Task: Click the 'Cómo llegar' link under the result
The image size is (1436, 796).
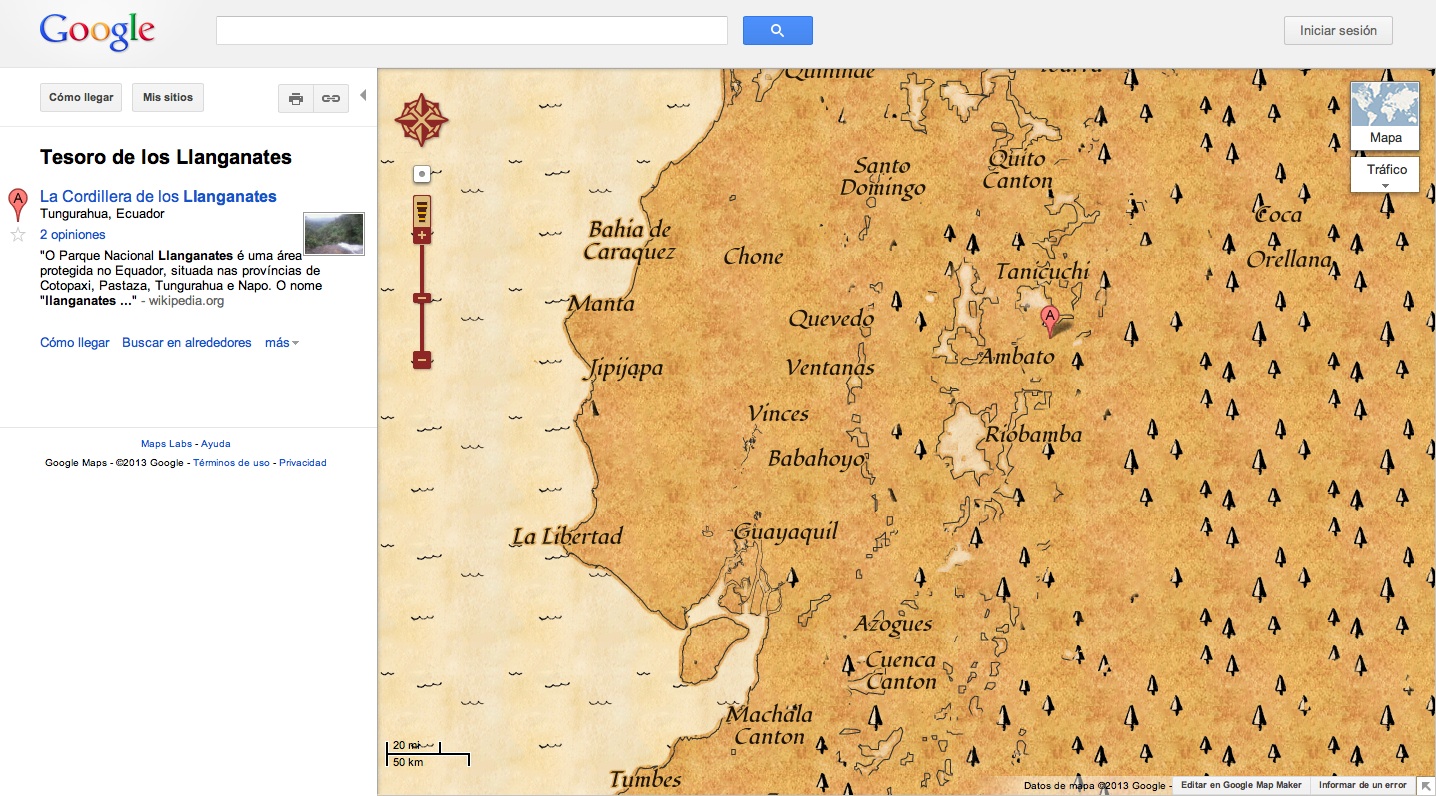Action: point(75,343)
